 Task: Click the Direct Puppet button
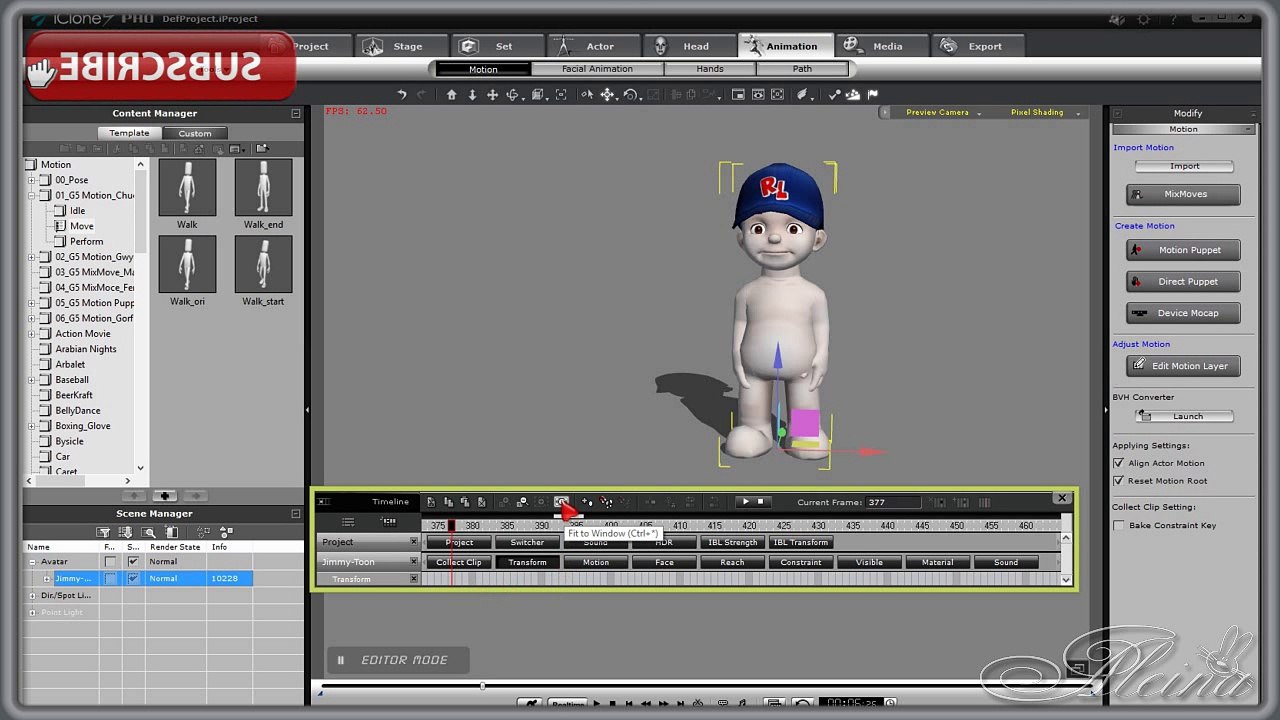(1183, 282)
